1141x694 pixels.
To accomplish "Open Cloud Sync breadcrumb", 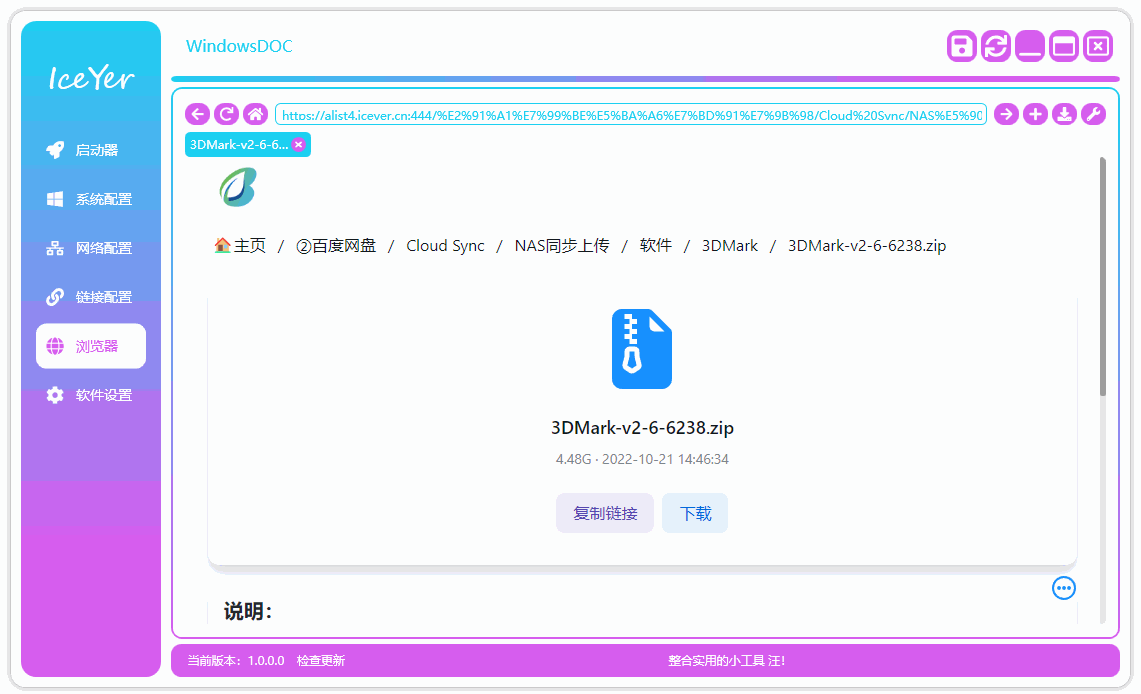I will point(445,246).
